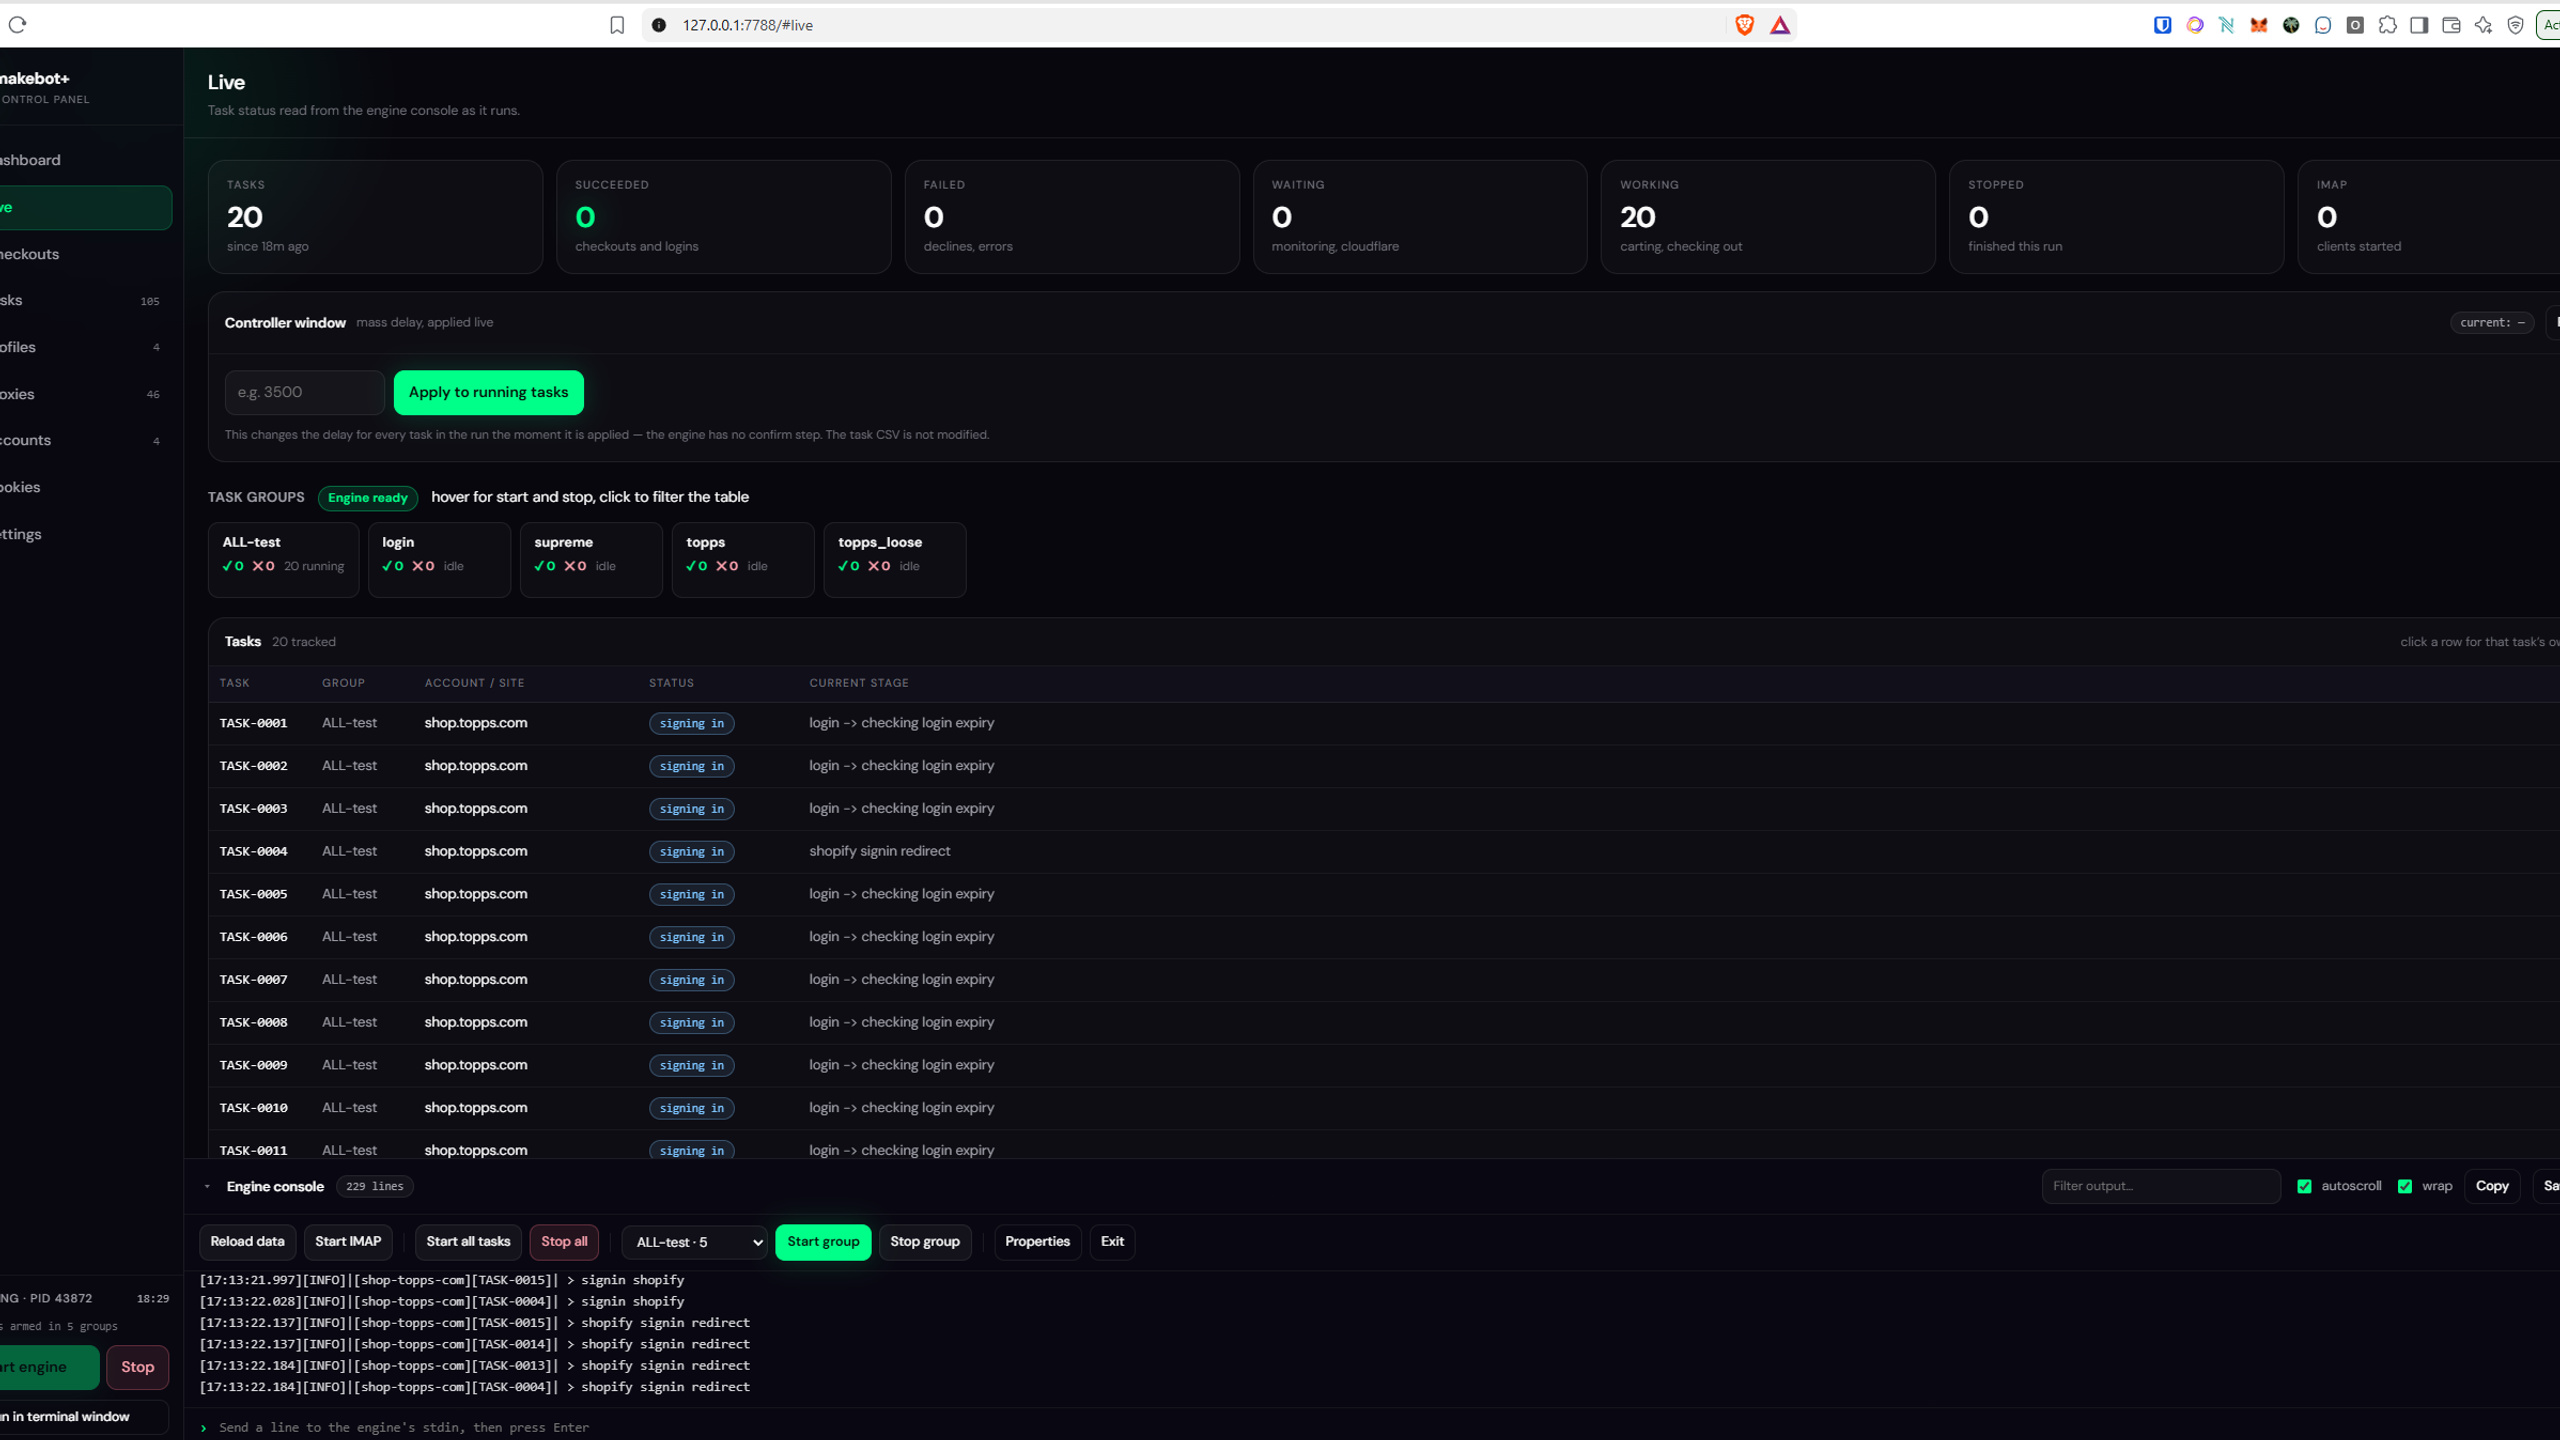This screenshot has height=1440, width=2560.
Task: Click the browser reload icon
Action: [x=17, y=25]
